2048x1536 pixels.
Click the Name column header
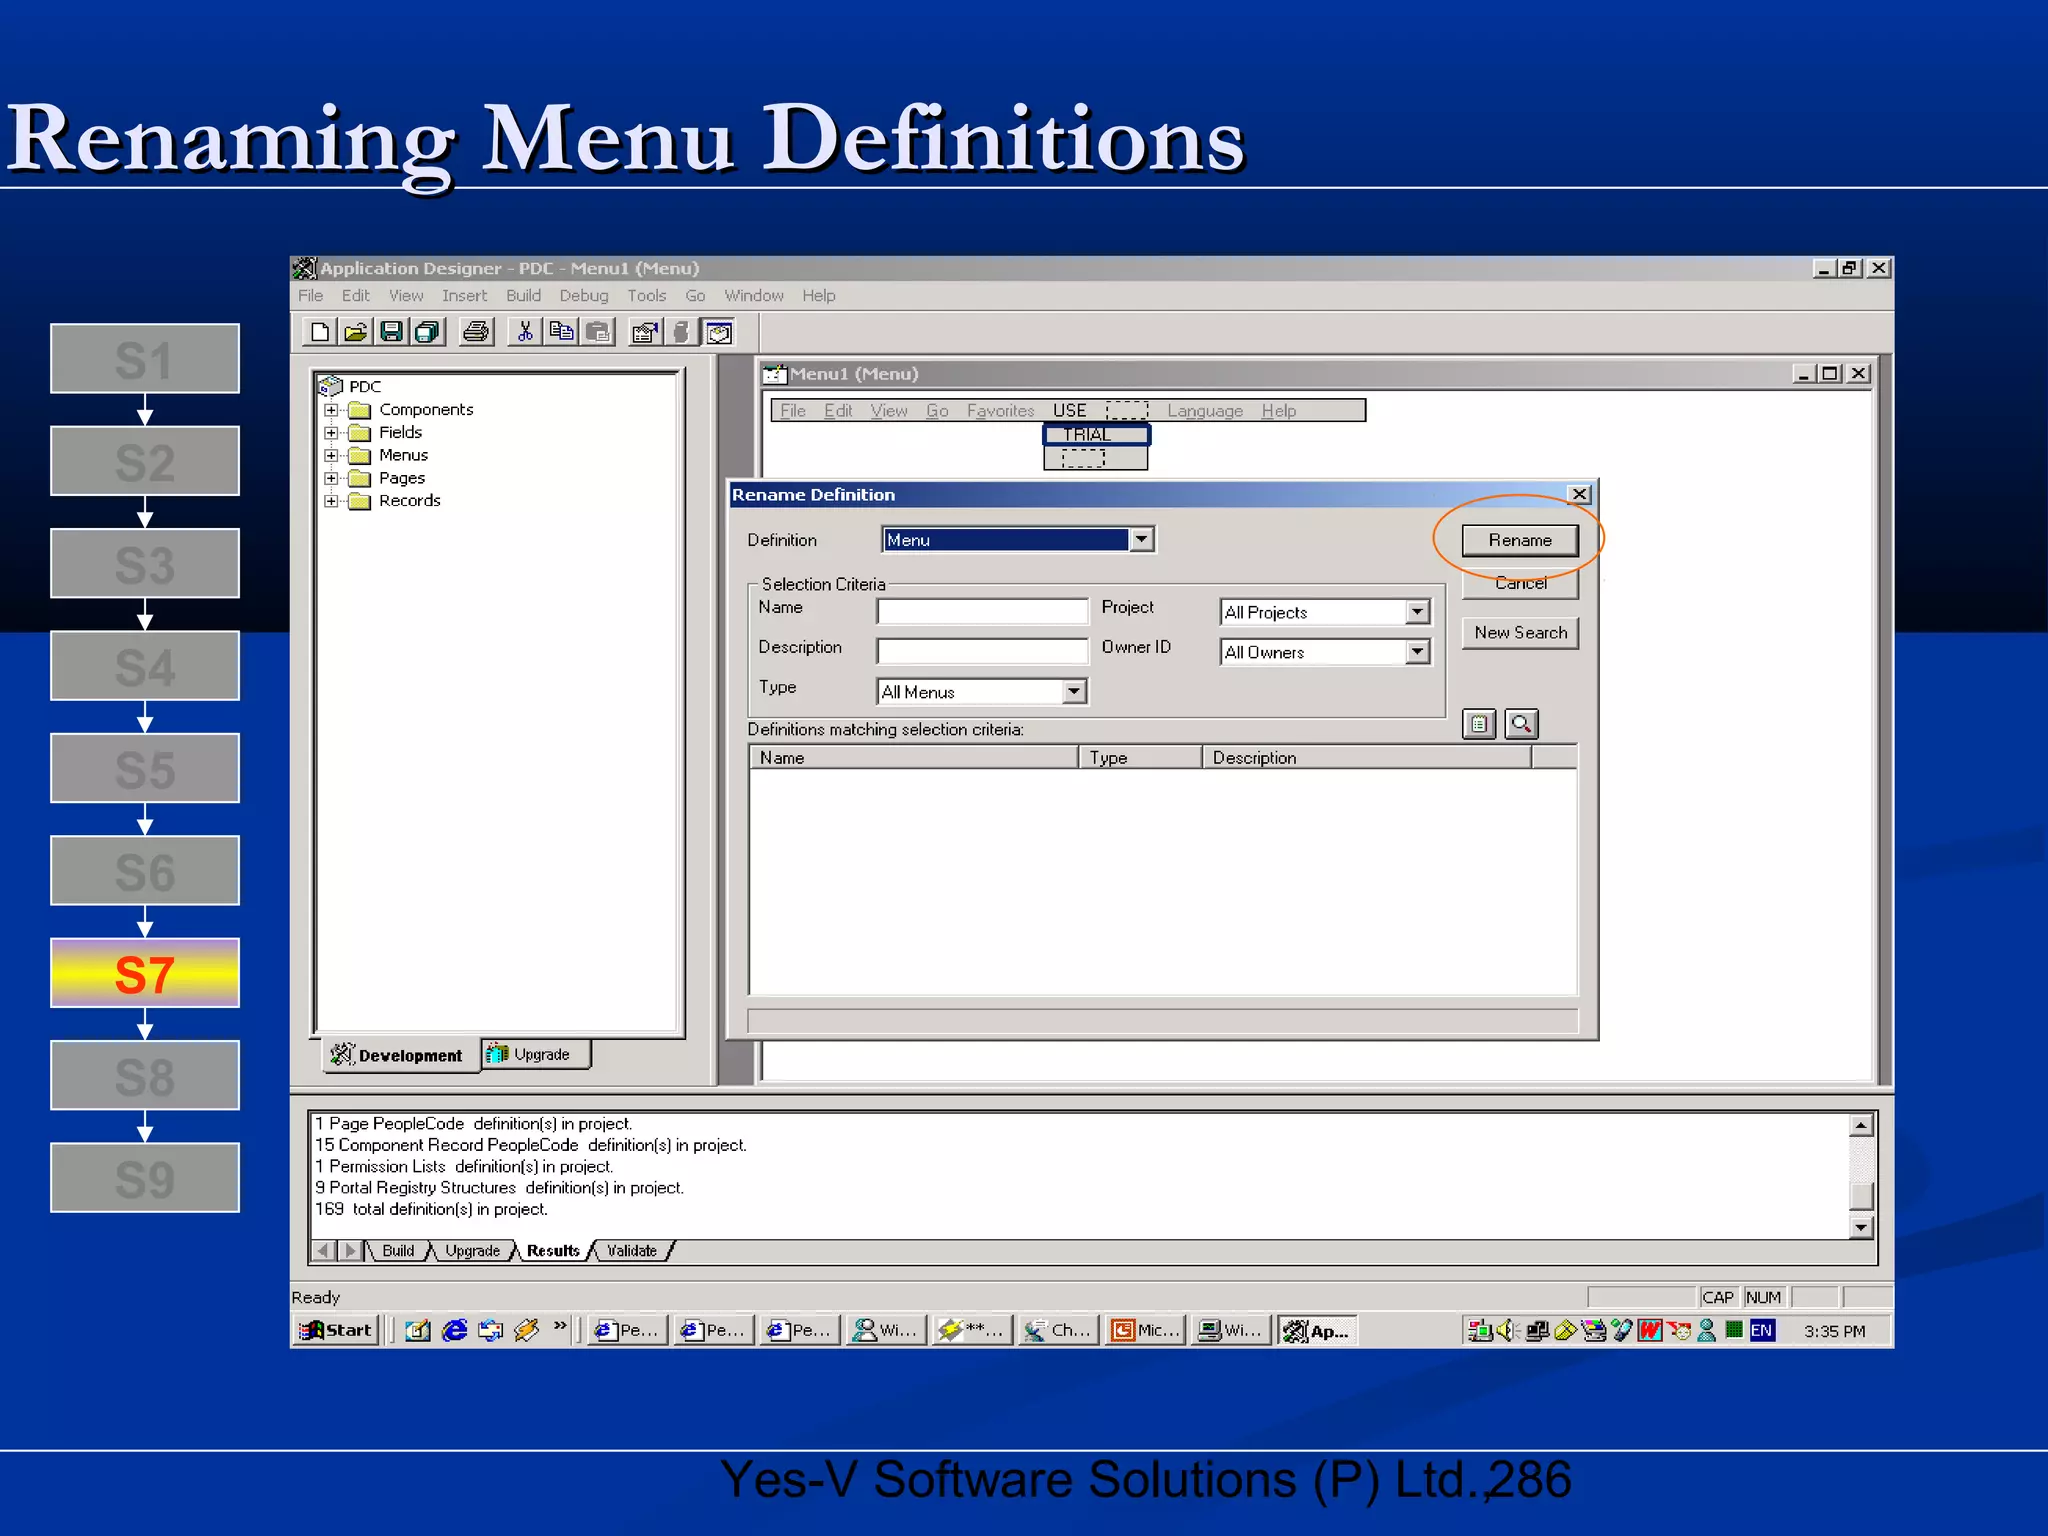coord(914,758)
